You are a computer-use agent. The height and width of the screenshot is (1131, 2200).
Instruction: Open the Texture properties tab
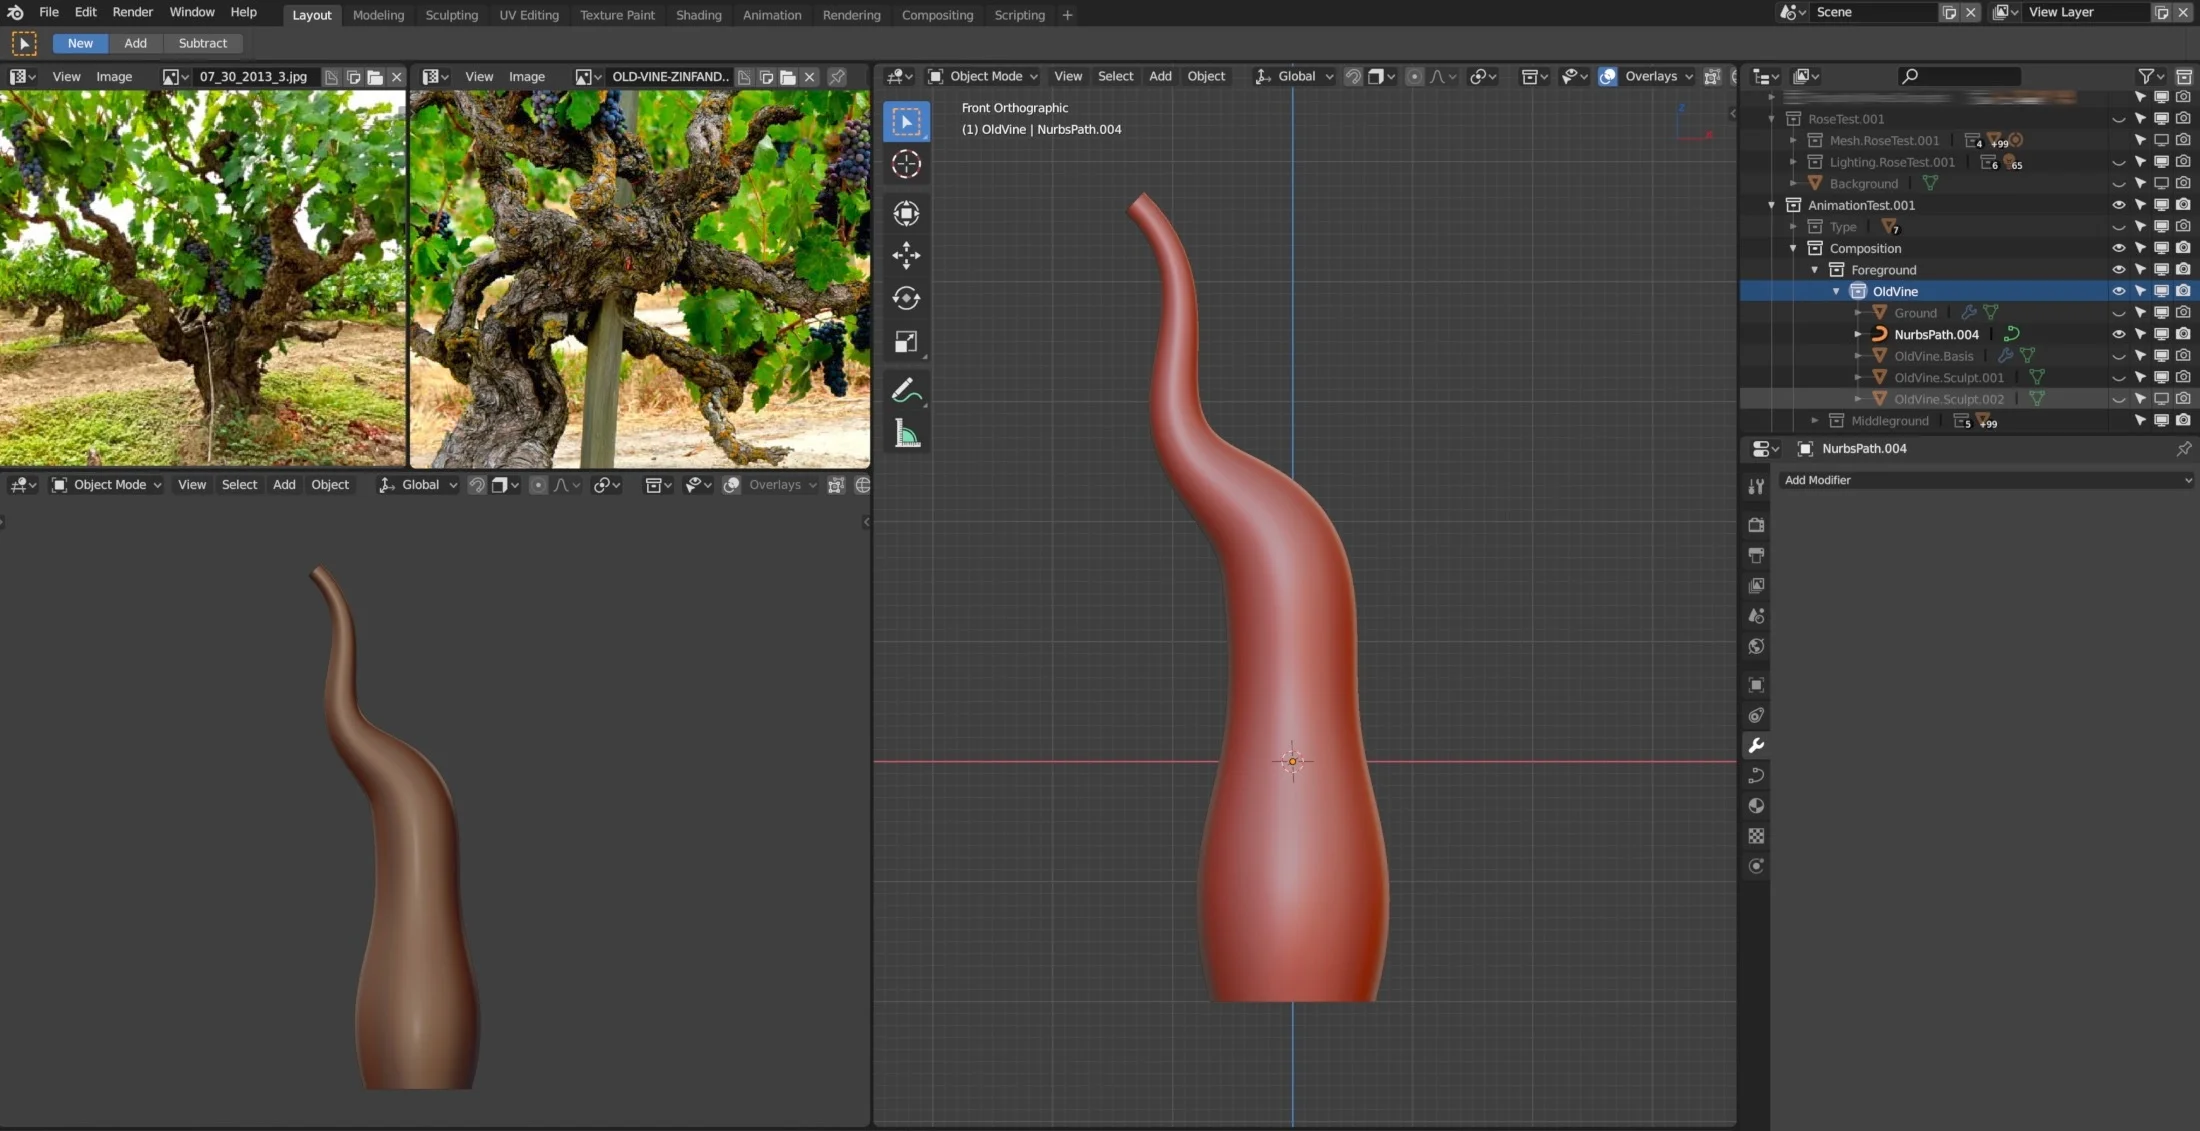[1756, 836]
